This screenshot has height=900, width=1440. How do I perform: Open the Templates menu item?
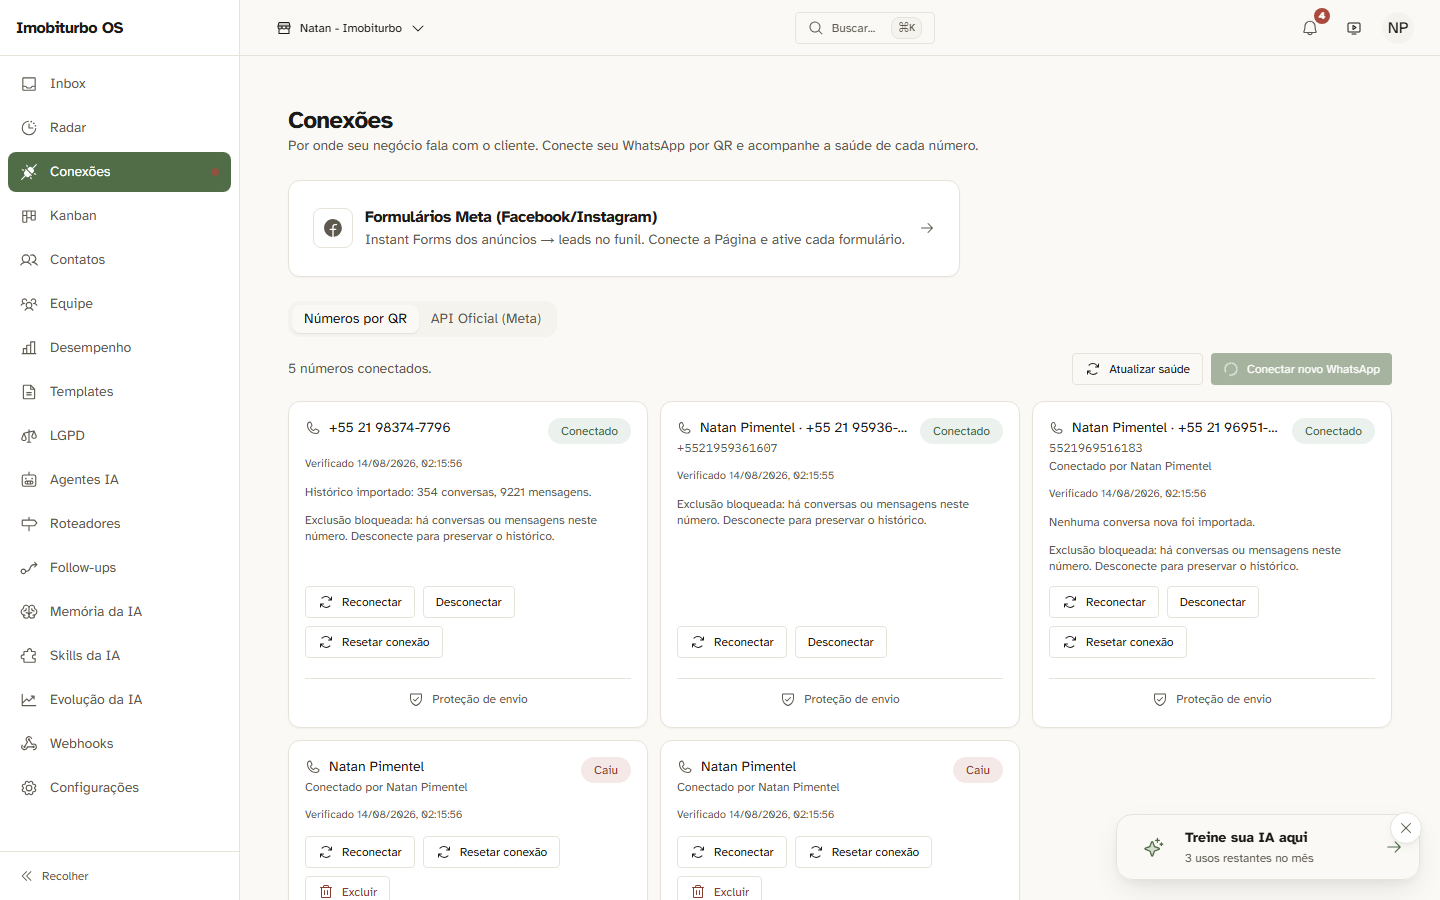(x=119, y=392)
